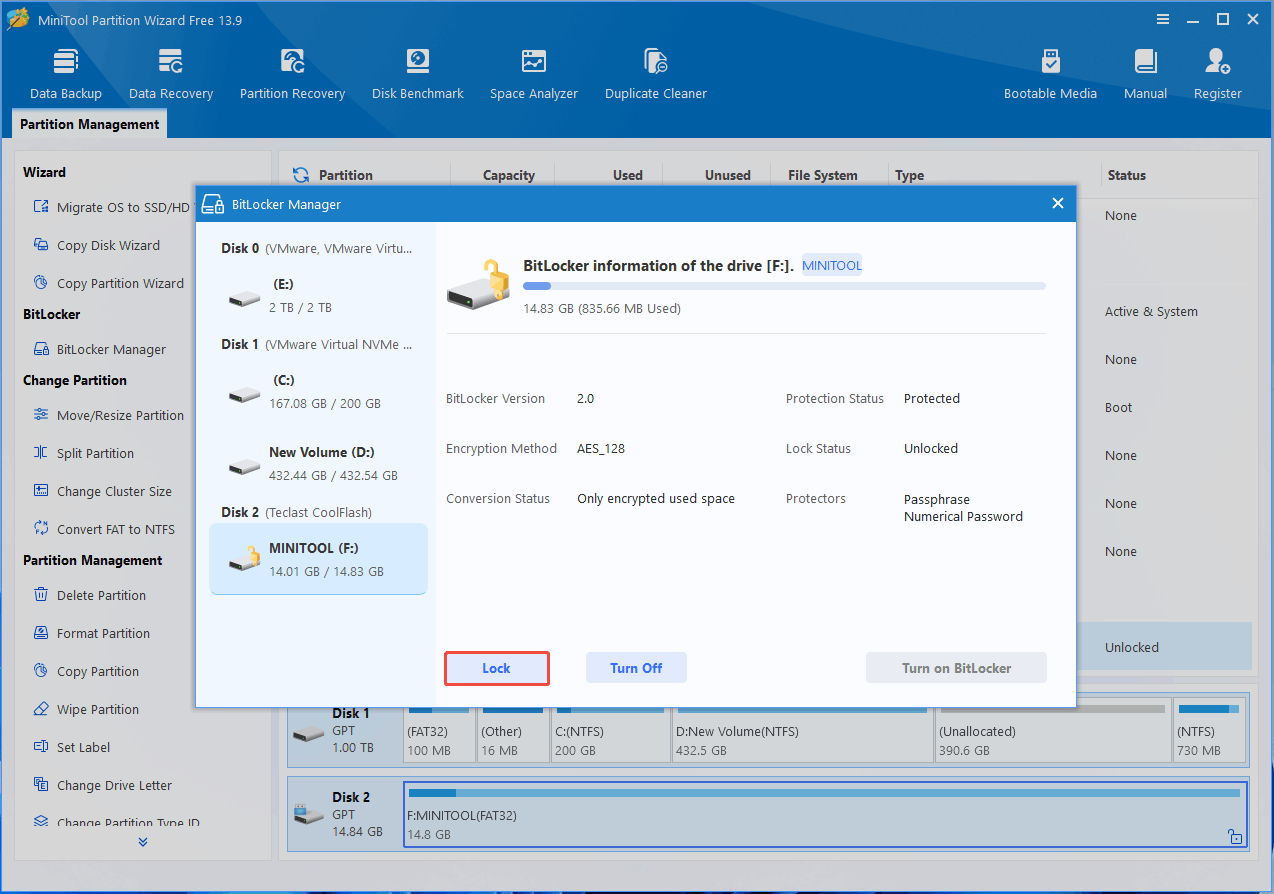This screenshot has width=1274, height=894.
Task: Click the Disk 1 GPT disk label
Action: [x=345, y=730]
